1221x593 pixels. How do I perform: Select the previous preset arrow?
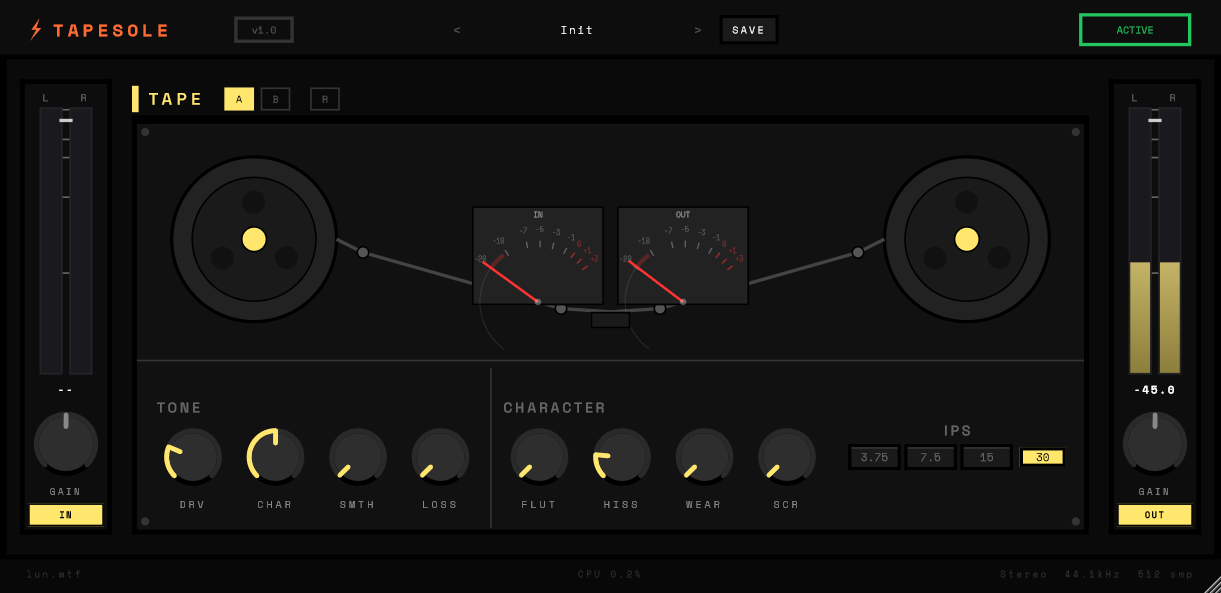(457, 30)
